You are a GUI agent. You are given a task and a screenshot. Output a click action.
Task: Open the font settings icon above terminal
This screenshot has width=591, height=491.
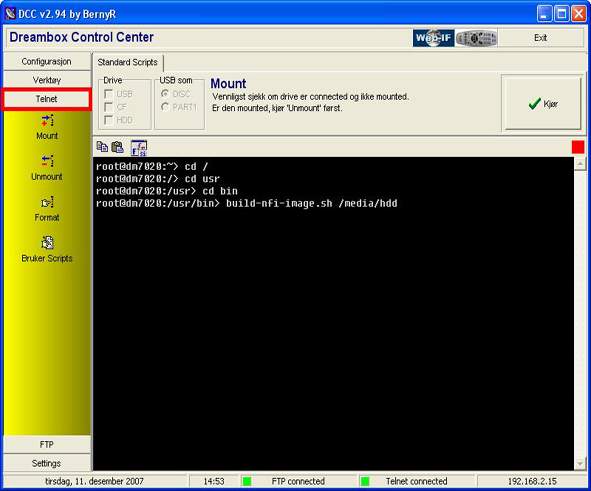coord(139,148)
